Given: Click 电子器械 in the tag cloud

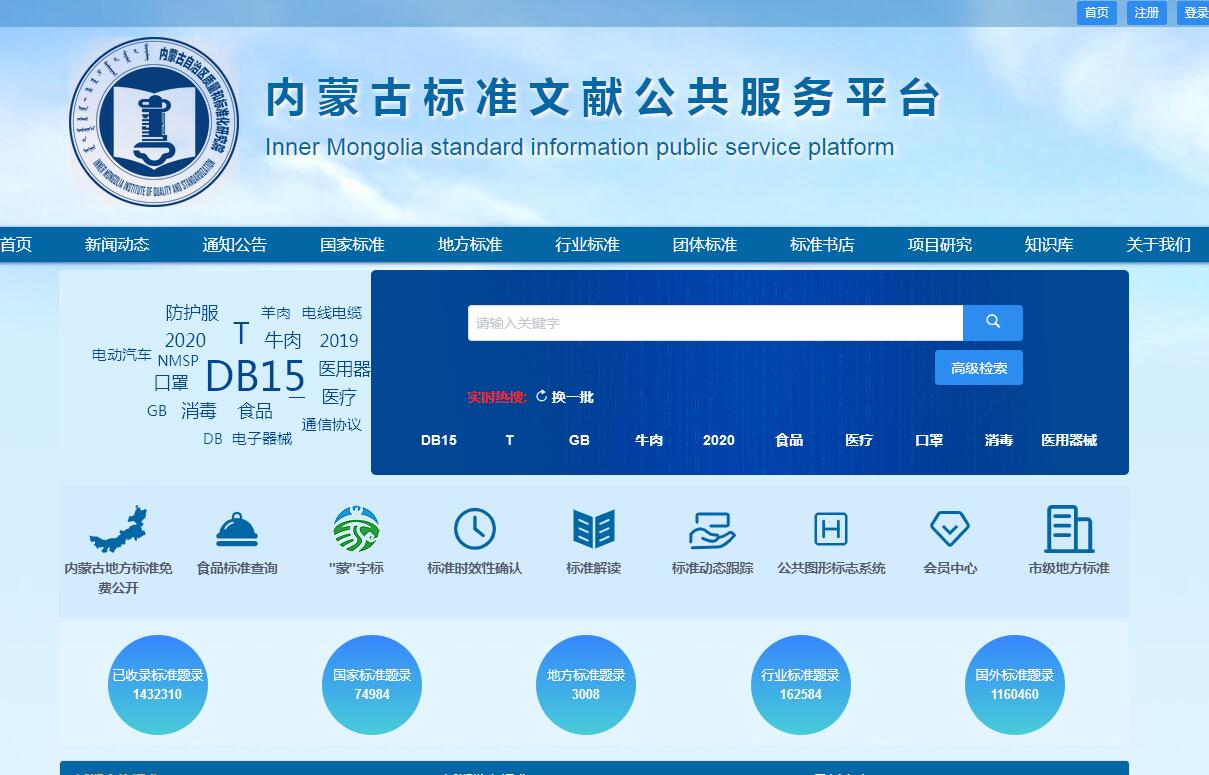Looking at the screenshot, I should point(262,439).
